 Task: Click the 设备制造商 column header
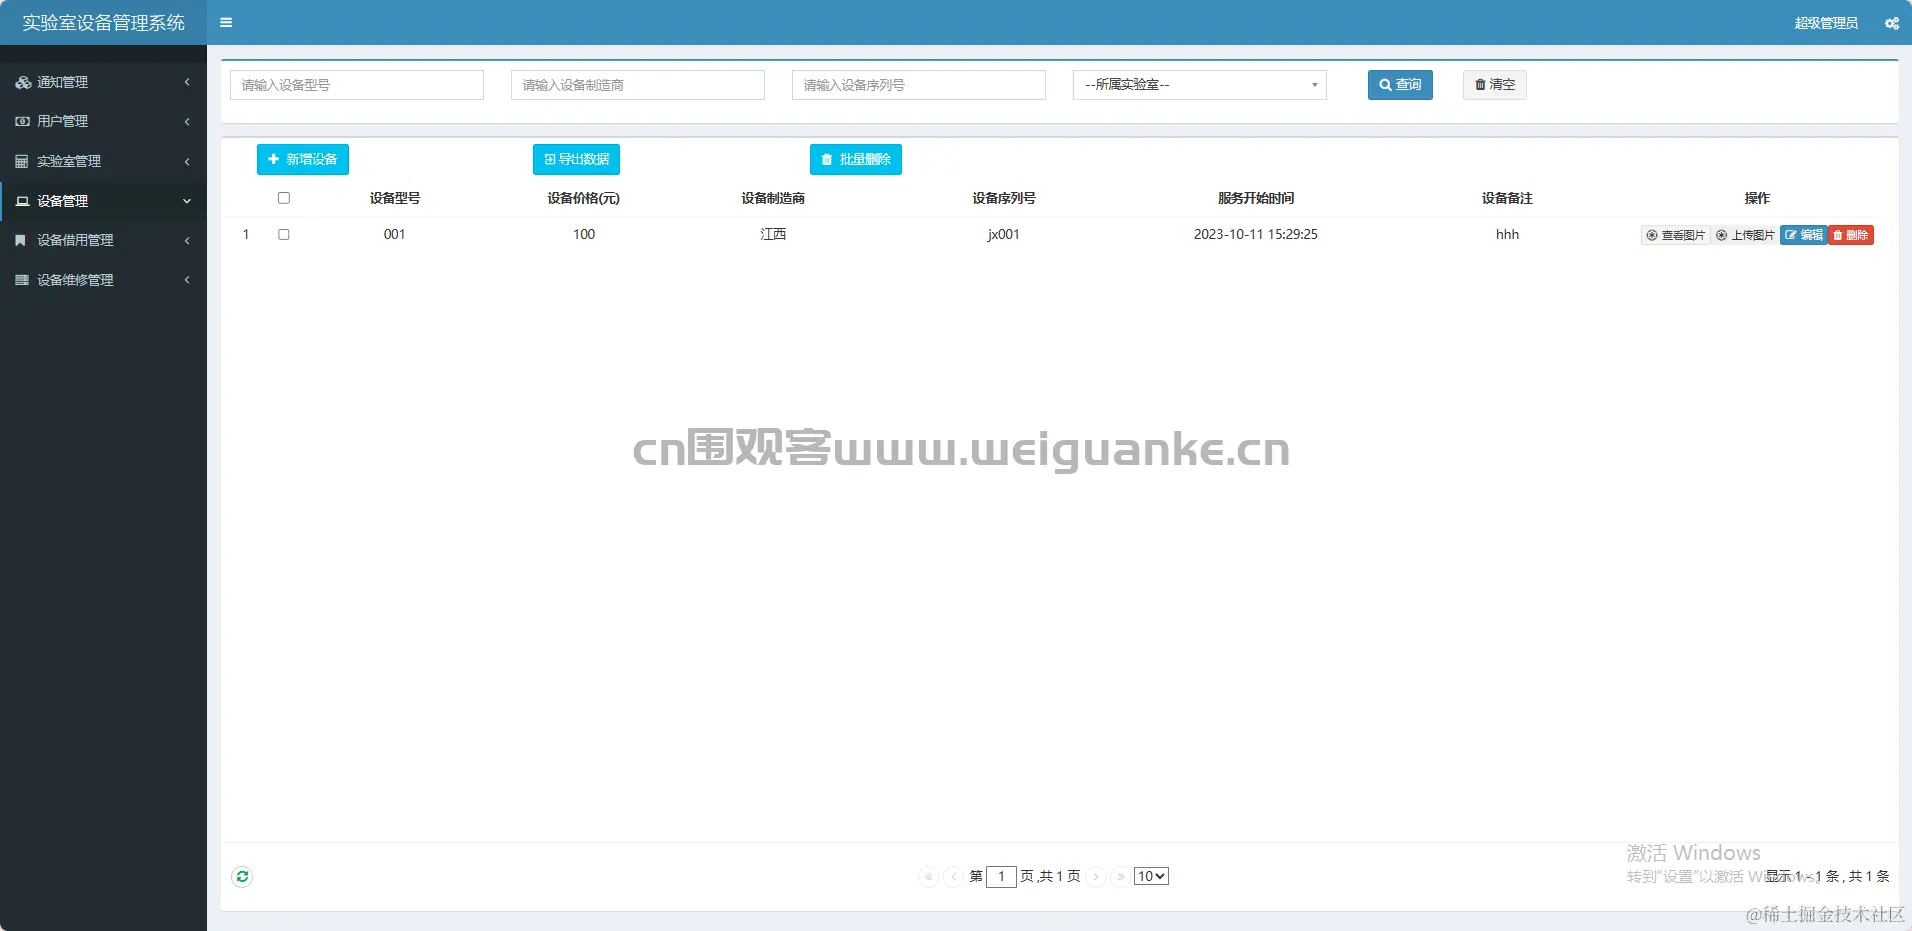point(773,198)
